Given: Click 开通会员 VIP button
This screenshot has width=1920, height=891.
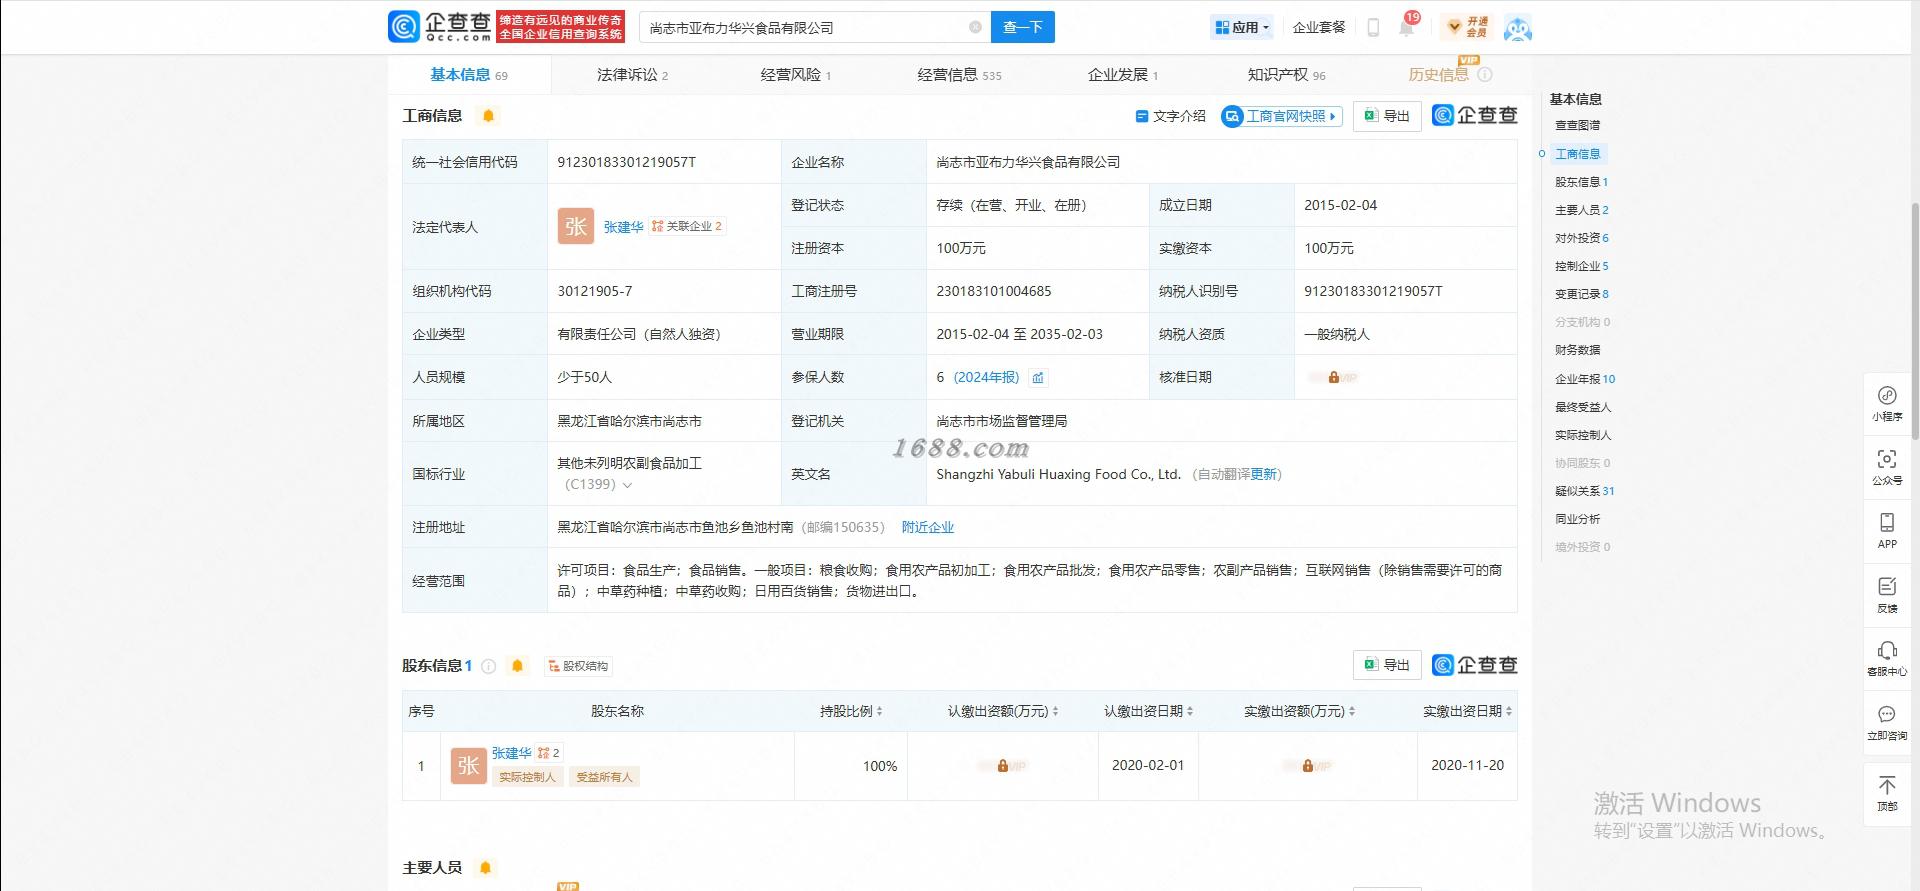Looking at the screenshot, I should 1468,27.
